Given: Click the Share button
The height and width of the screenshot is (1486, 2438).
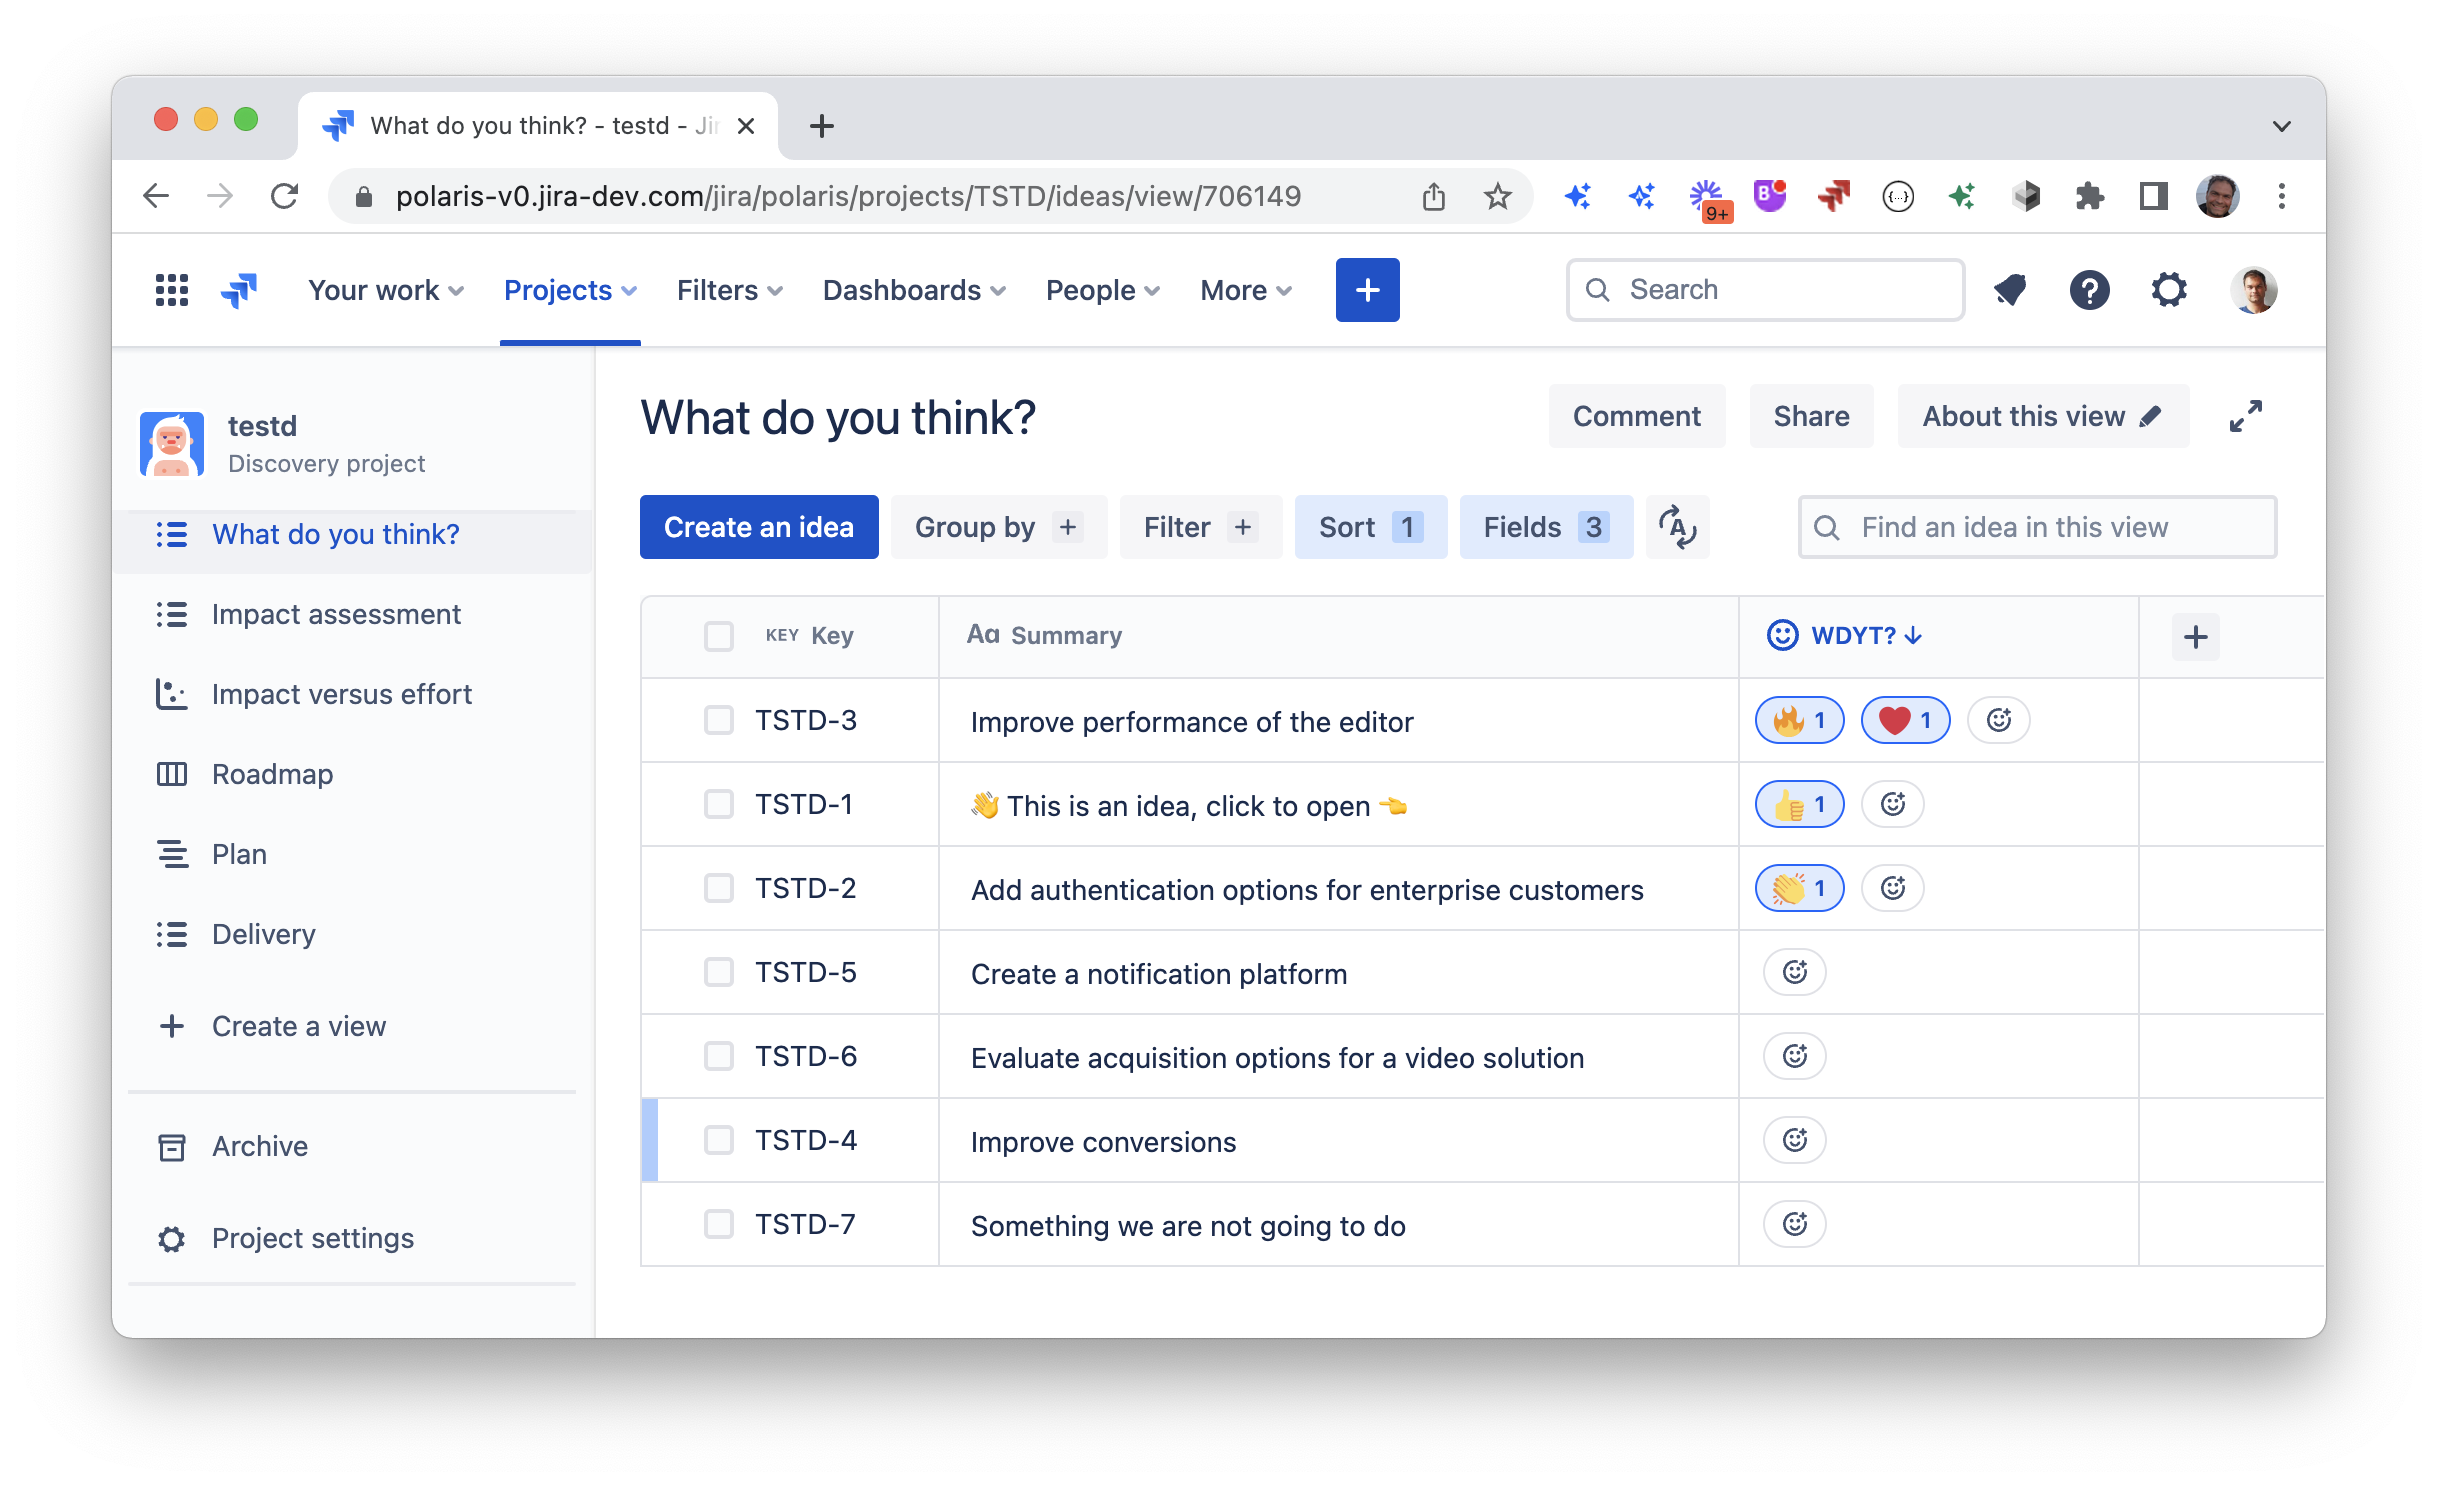Looking at the screenshot, I should [x=1811, y=416].
